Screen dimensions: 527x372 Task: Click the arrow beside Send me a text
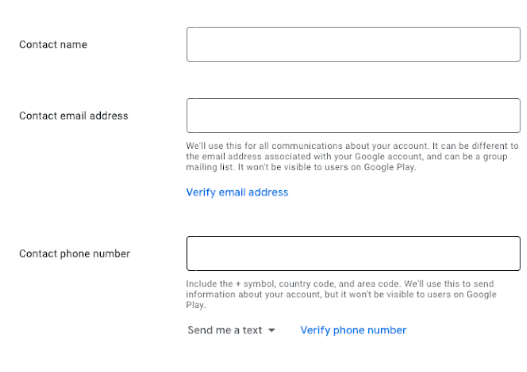tap(272, 330)
